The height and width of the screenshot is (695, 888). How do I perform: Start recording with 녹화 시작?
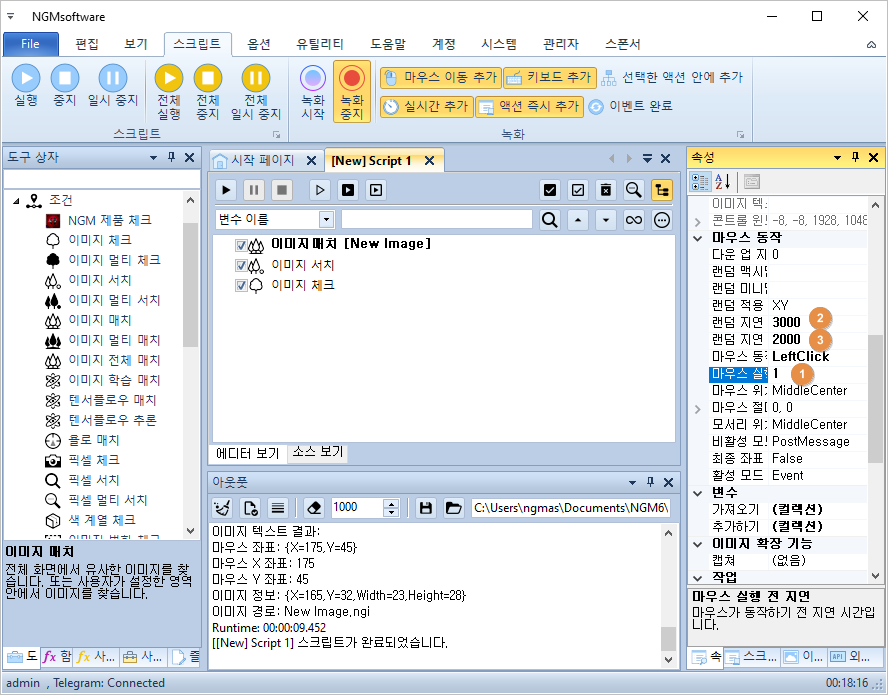pos(313,91)
